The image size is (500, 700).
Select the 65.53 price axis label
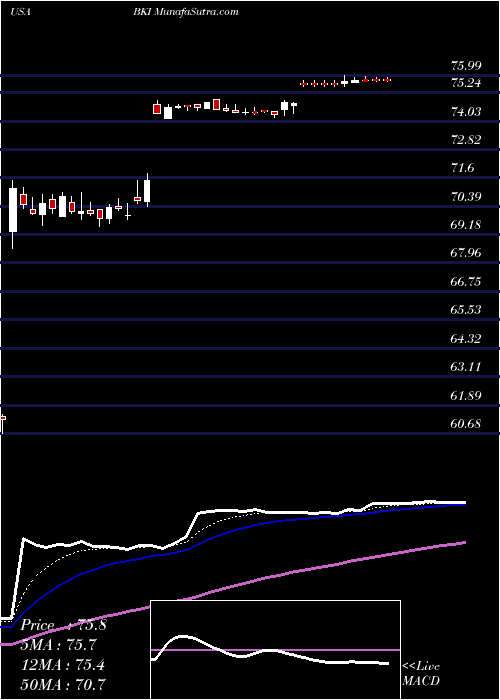466,310
